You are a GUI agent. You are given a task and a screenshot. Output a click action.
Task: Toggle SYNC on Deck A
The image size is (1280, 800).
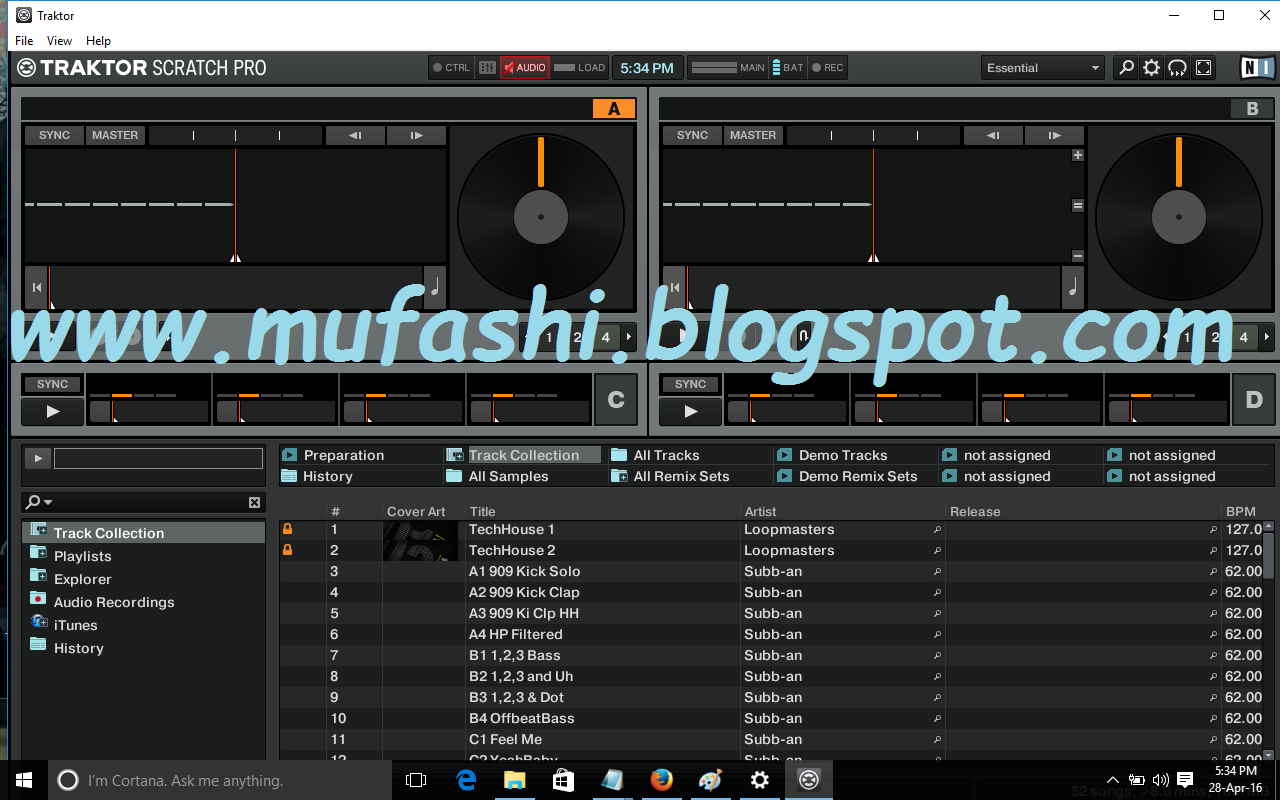(x=54, y=135)
